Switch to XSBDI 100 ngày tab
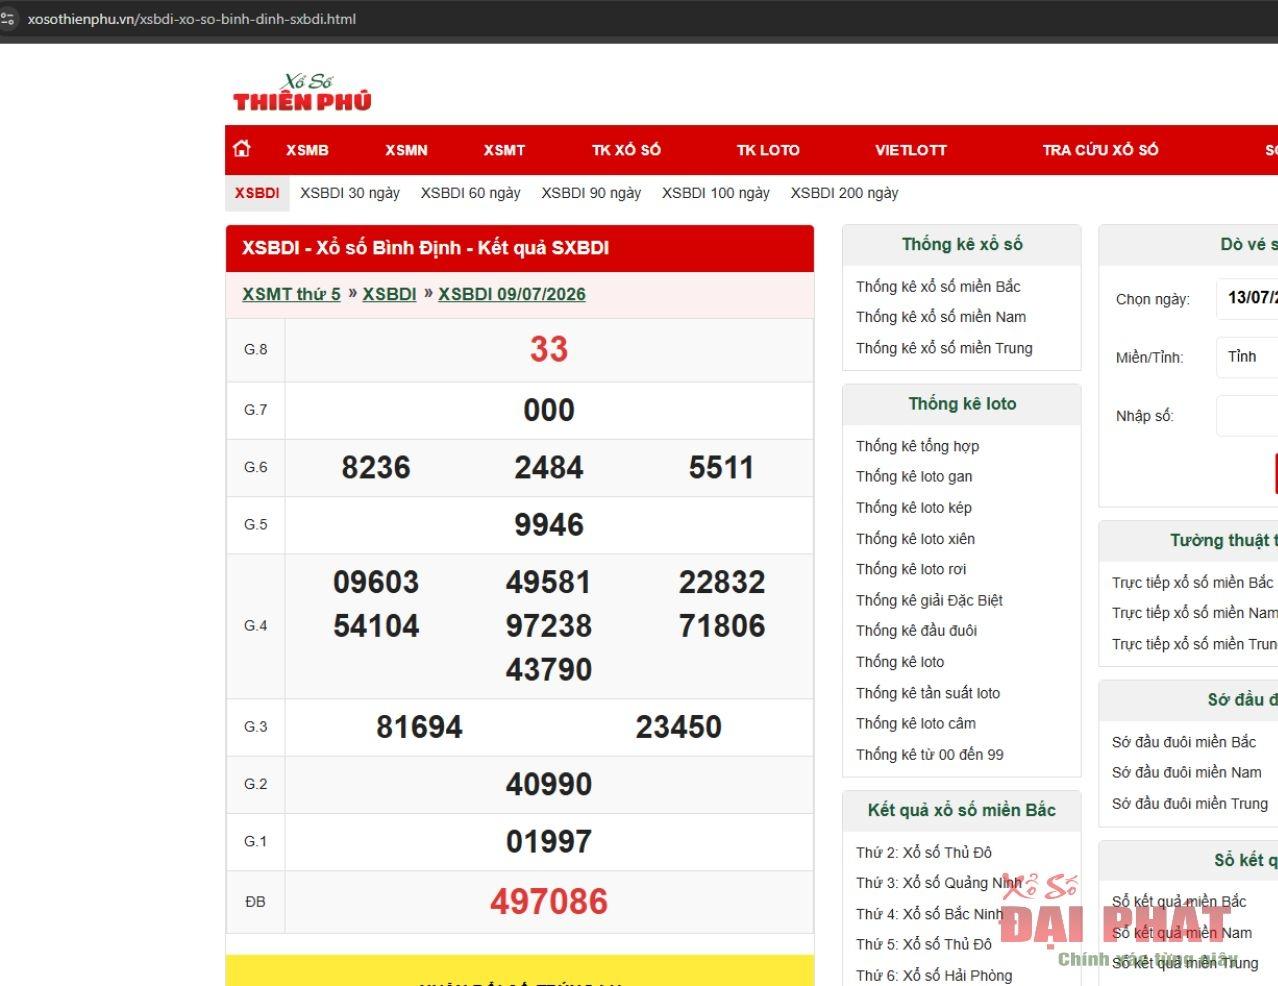Image resolution: width=1278 pixels, height=986 pixels. tap(716, 193)
